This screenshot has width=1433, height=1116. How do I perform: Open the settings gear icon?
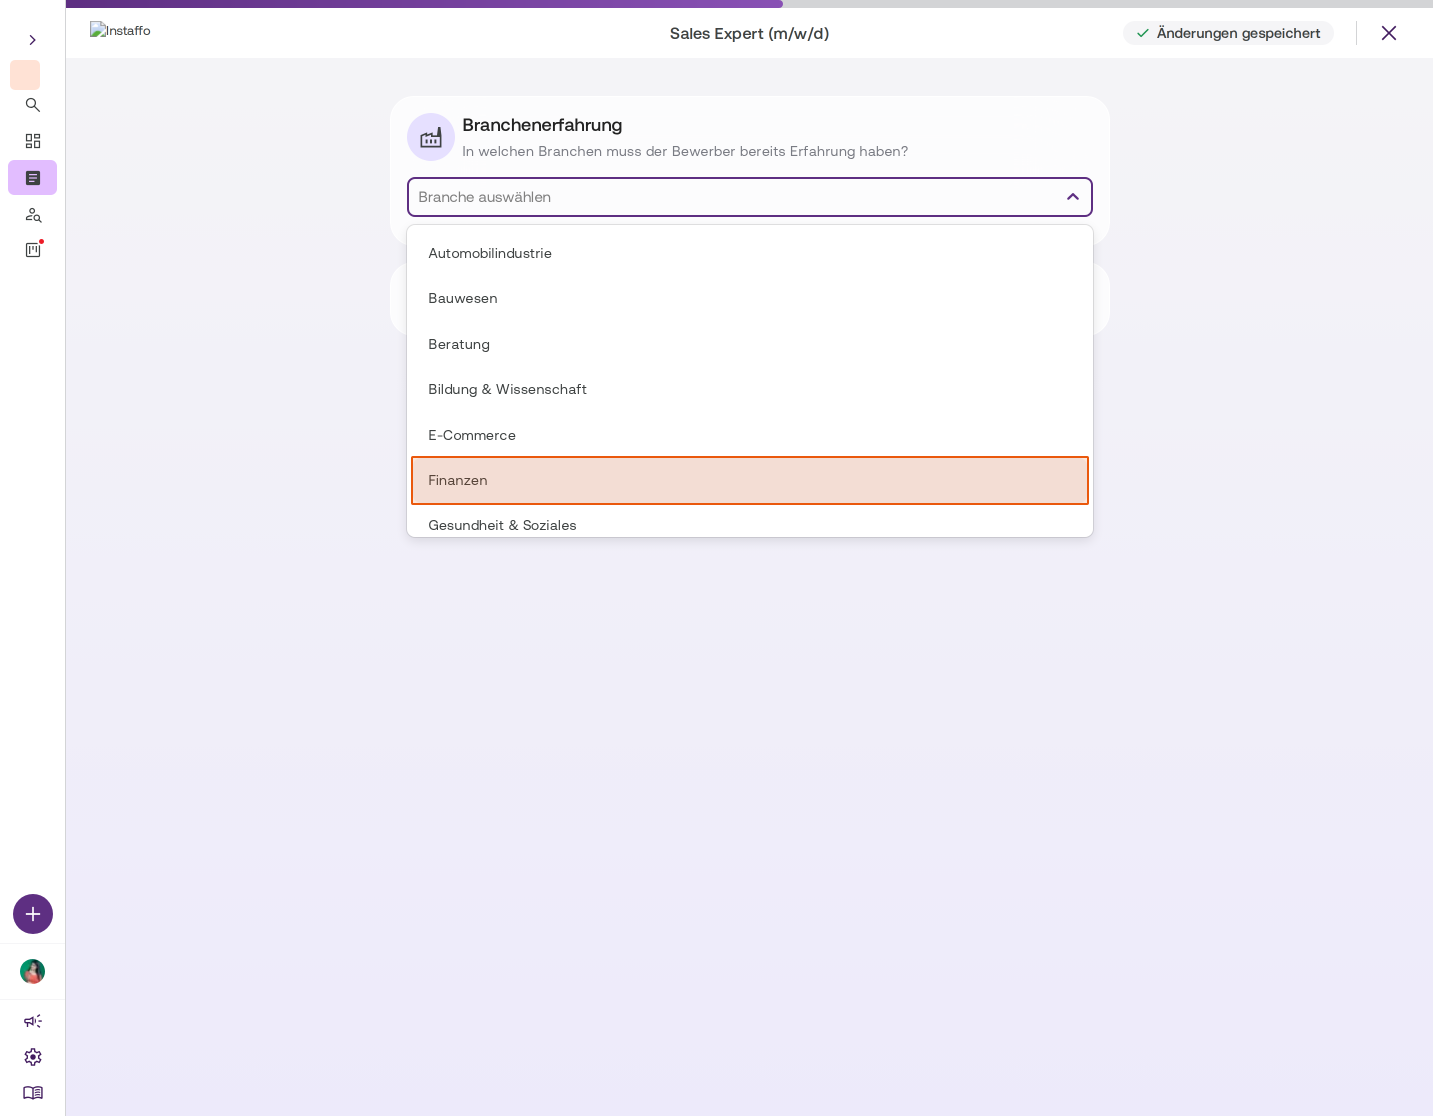(33, 1057)
